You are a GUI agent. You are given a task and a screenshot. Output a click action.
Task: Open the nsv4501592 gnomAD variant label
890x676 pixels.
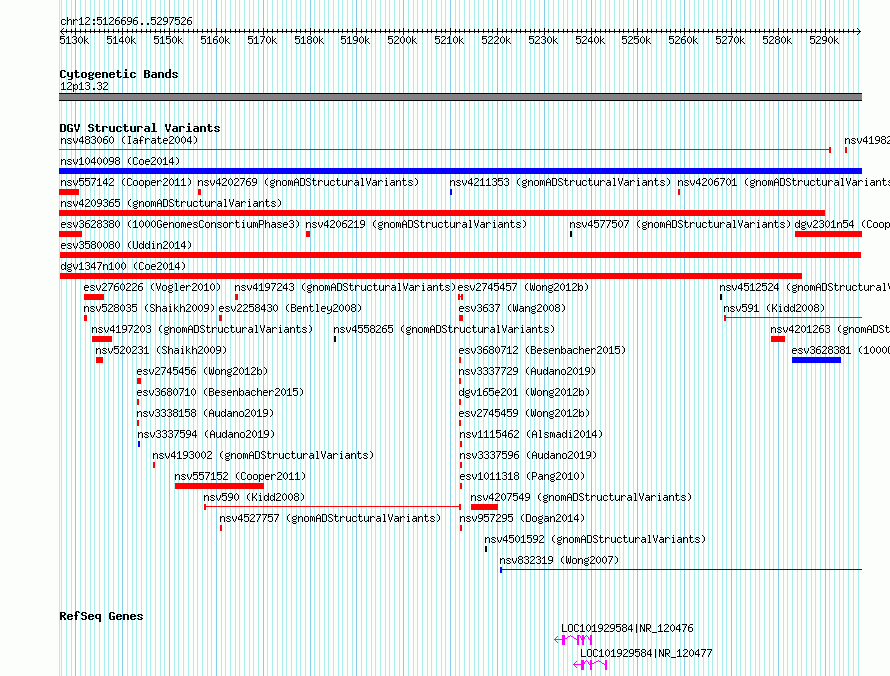(x=595, y=539)
